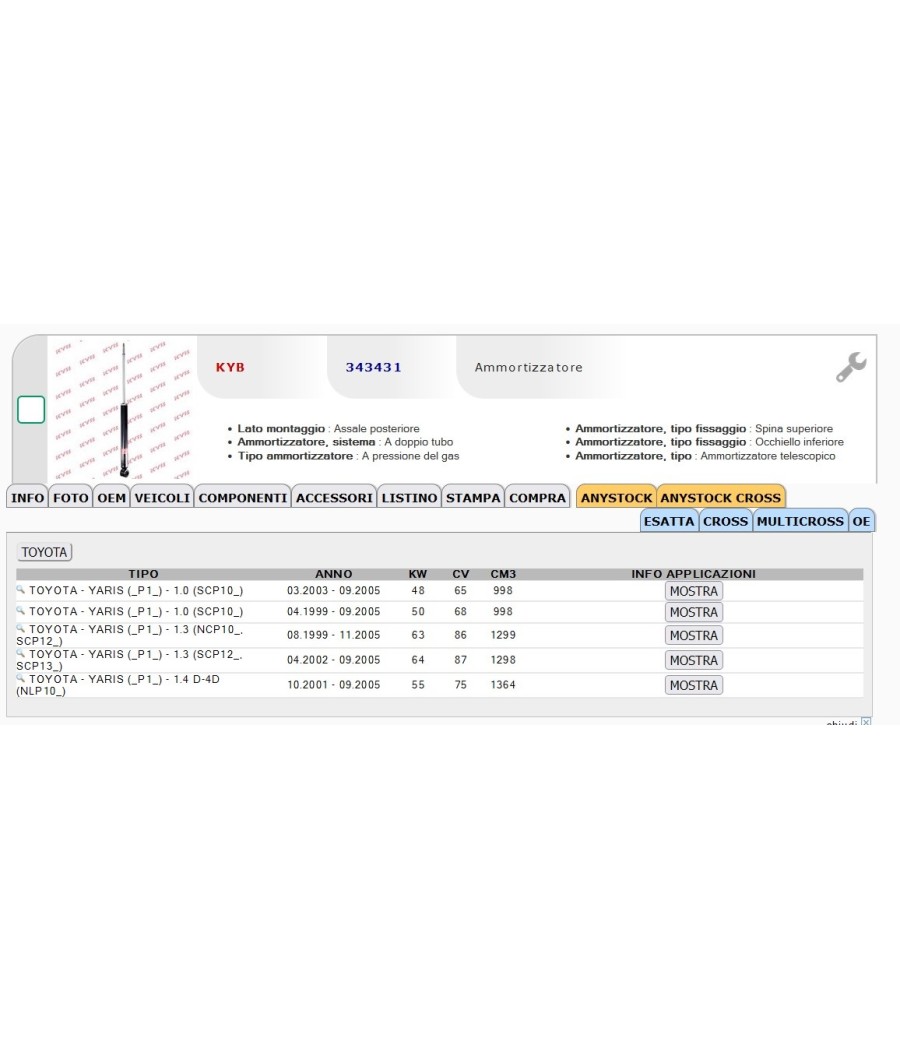Click the 1364 CM3 value
Image resolution: width=900 pixels, height=1050 pixels.
(x=503, y=684)
